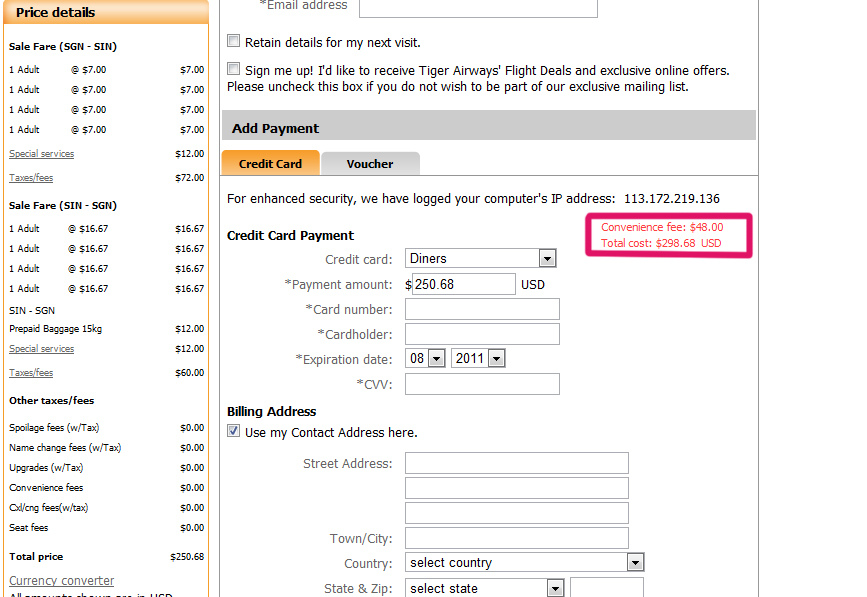Click the 'Upgrades (w/Tax)' row
This screenshot has height=597, width=867.
[x=106, y=468]
